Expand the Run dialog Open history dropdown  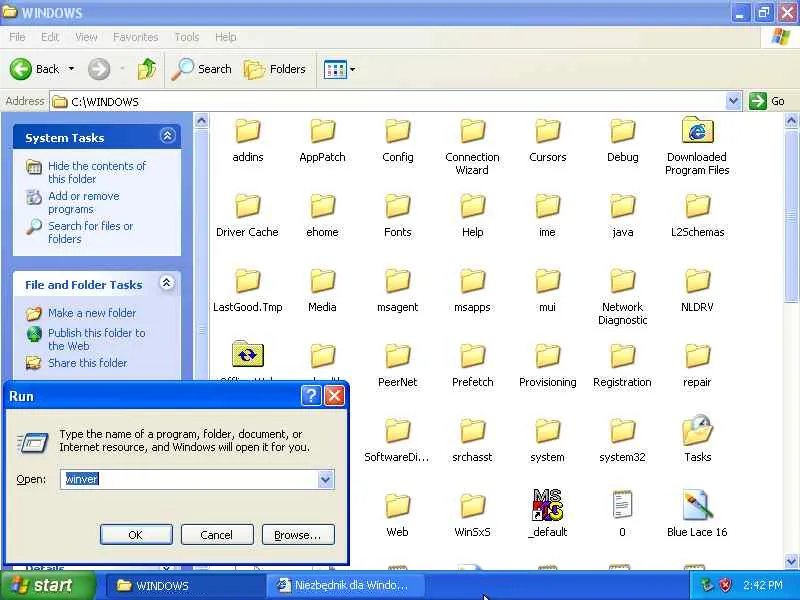pyautogui.click(x=326, y=479)
